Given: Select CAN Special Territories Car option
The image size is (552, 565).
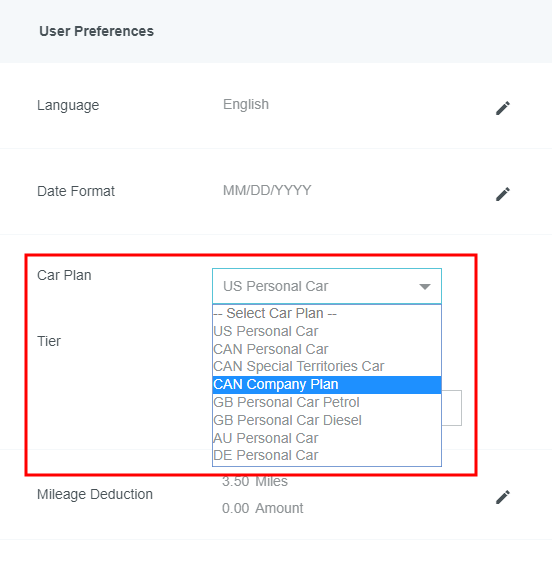Looking at the screenshot, I should tap(327, 366).
